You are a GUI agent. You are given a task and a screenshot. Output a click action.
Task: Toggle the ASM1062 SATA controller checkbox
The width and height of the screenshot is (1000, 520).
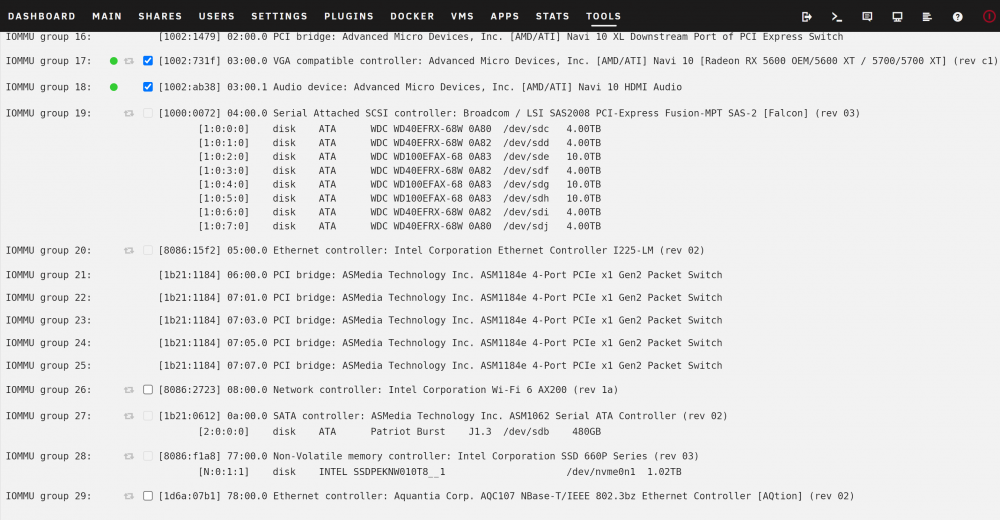(148, 415)
